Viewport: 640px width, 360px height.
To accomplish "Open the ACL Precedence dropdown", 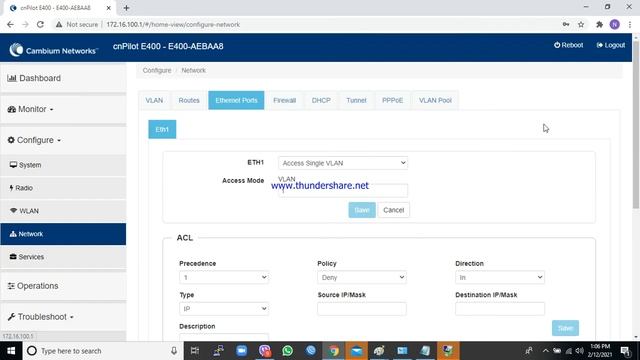I will (x=224, y=278).
